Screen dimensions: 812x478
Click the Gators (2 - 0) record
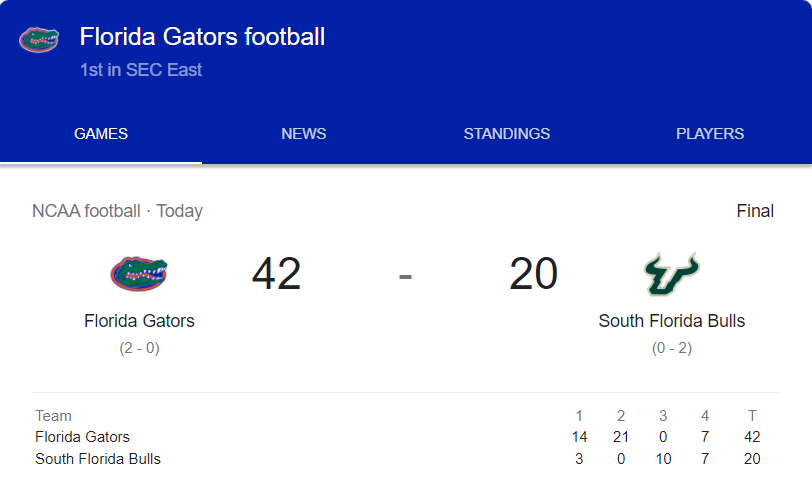click(x=139, y=348)
